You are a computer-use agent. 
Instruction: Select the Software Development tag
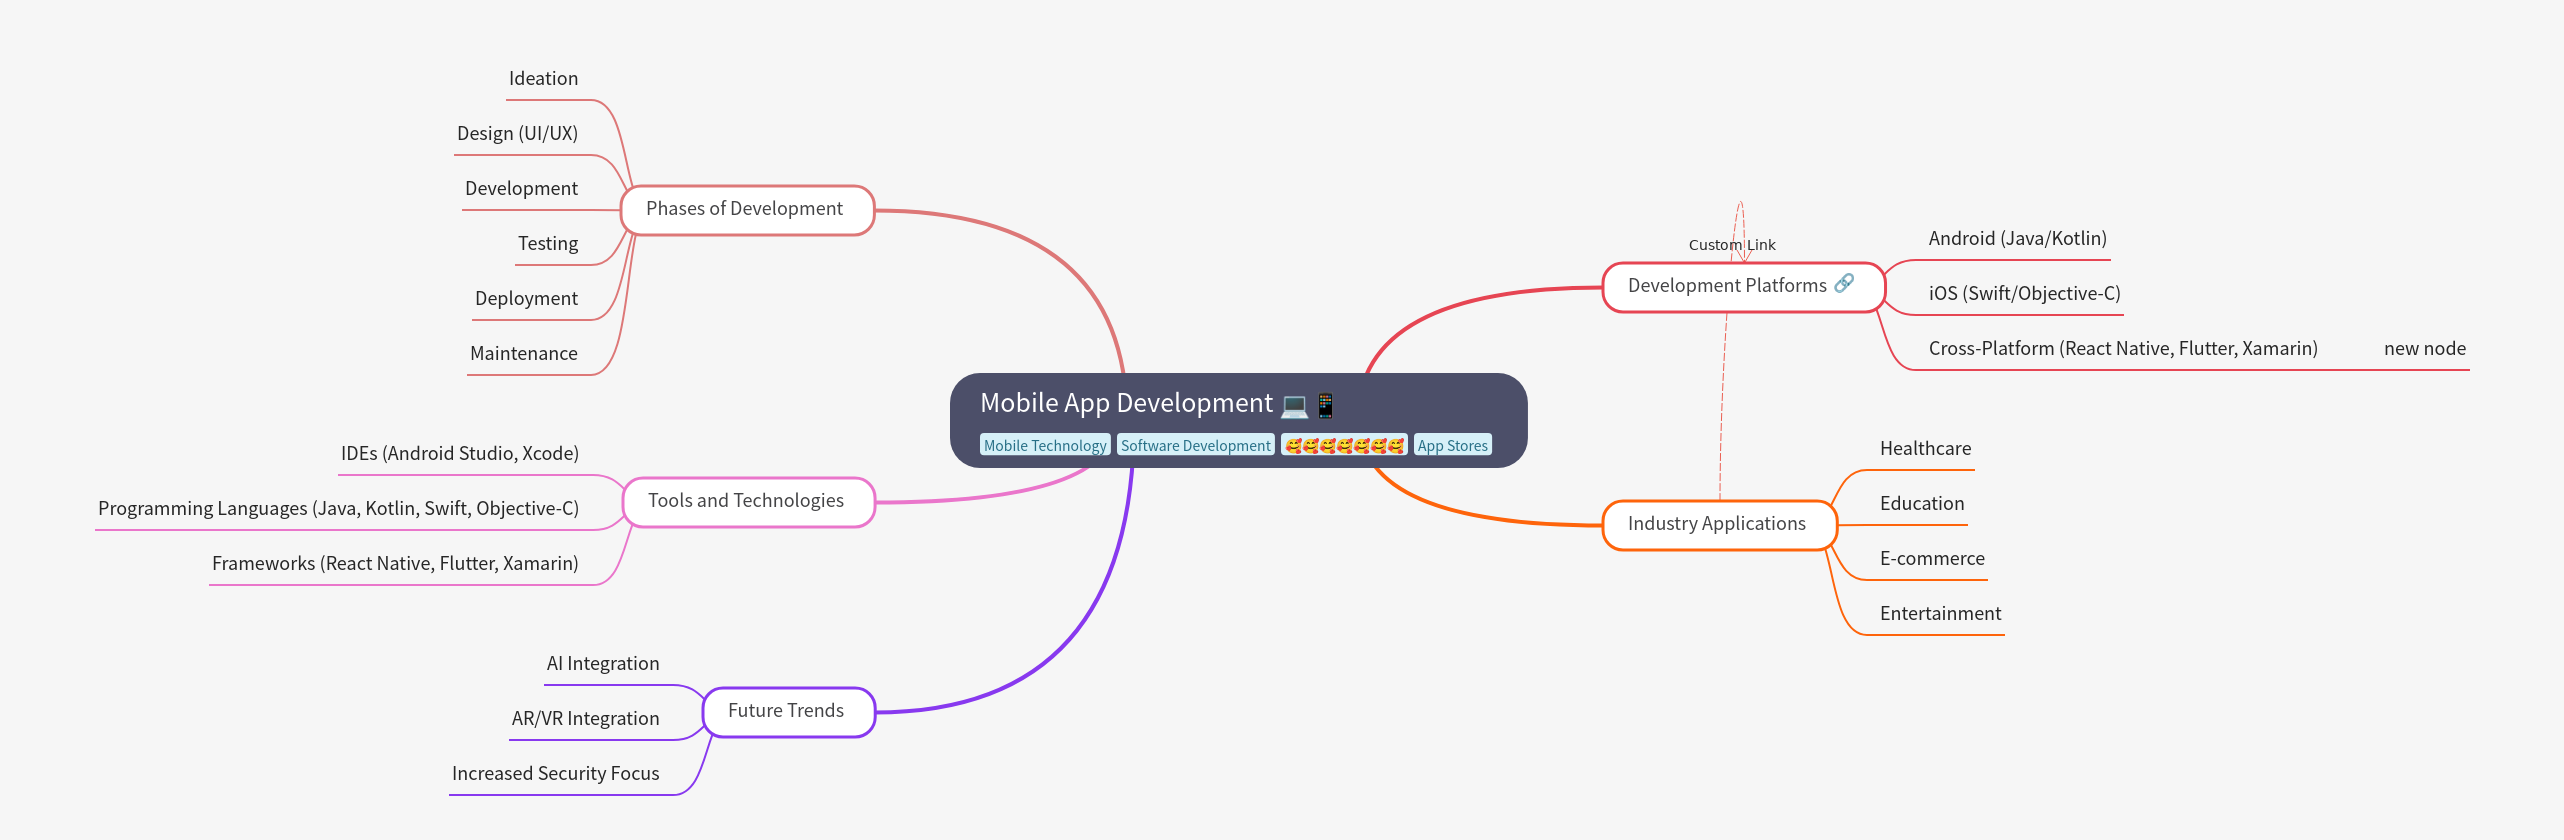click(x=1195, y=446)
